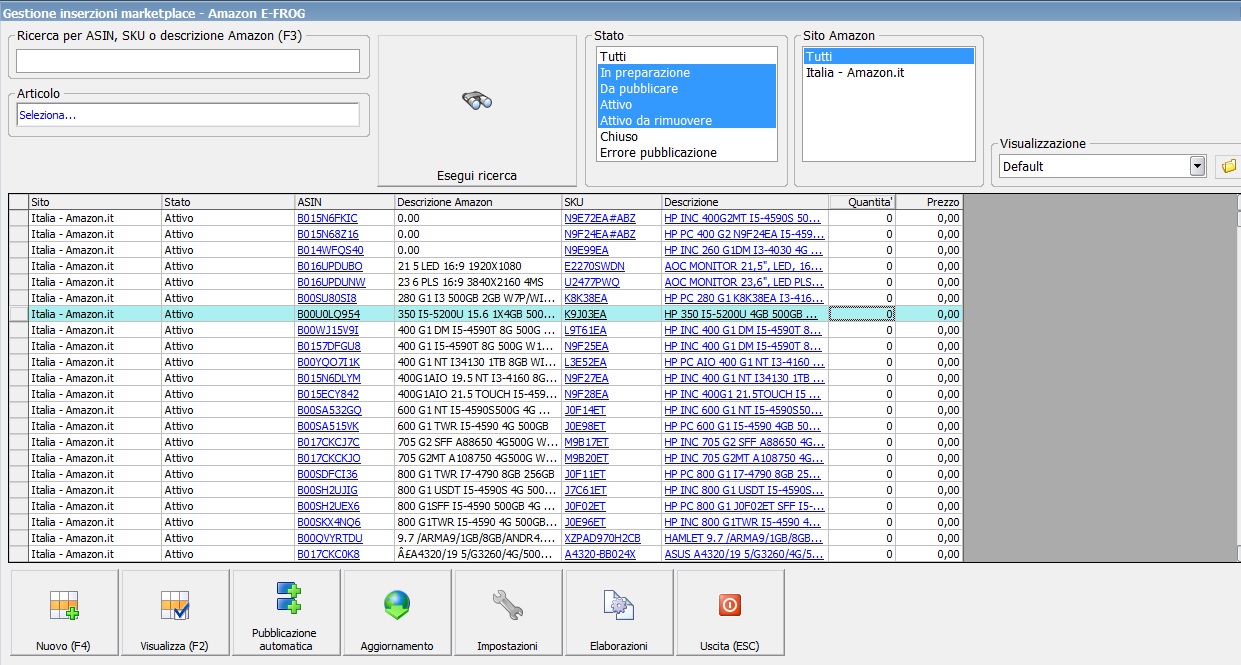Sort by the Prezzo column header

(929, 202)
